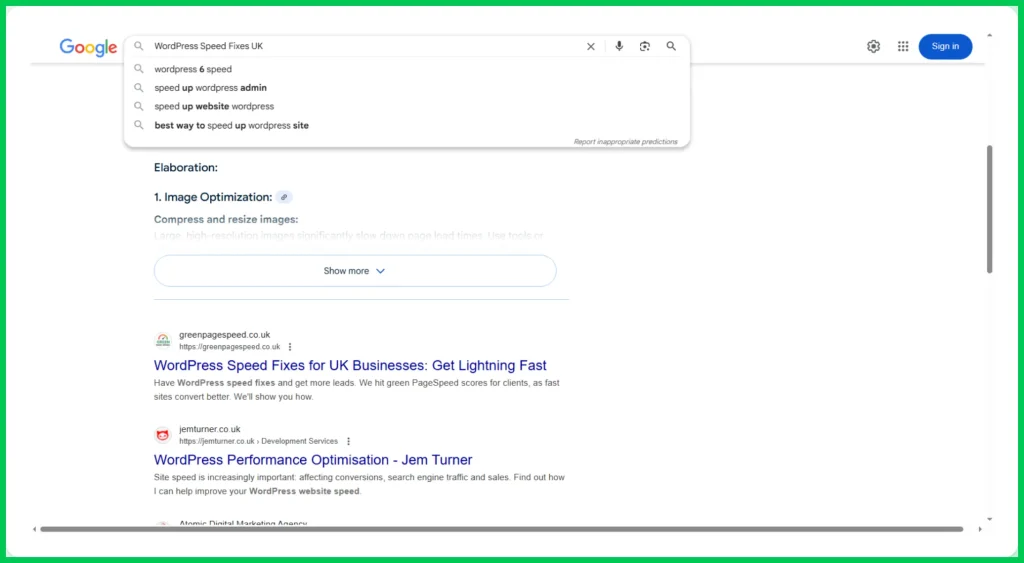Click the scroll up arrow
This screenshot has width=1024, height=563.
[x=989, y=36]
